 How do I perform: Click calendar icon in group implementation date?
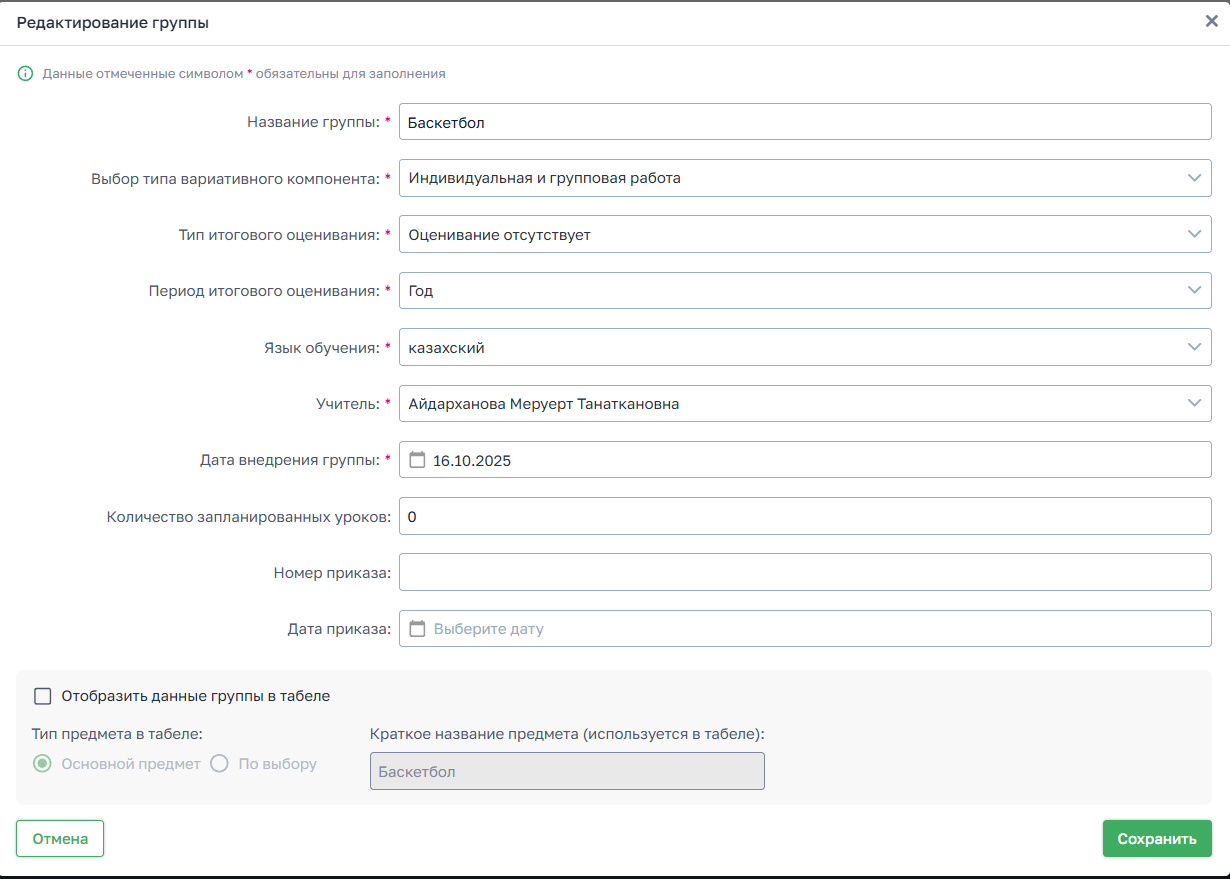(x=418, y=460)
